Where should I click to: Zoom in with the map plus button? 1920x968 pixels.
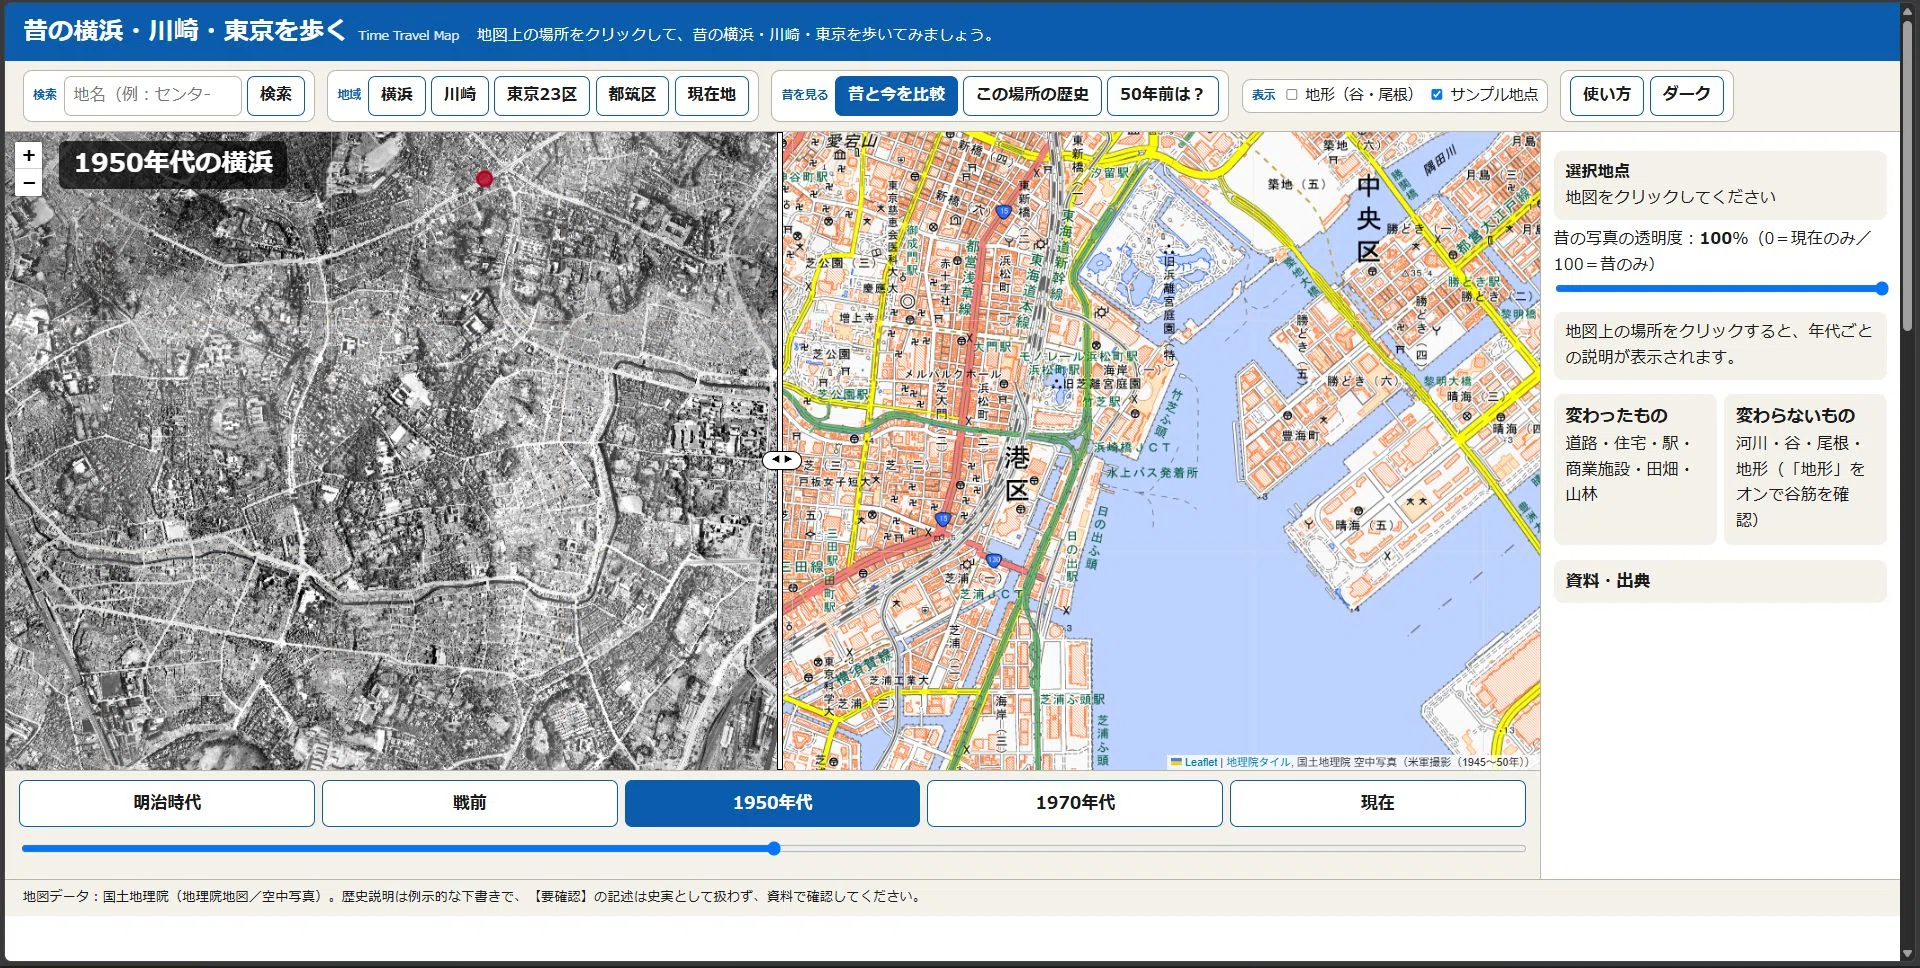(x=29, y=156)
